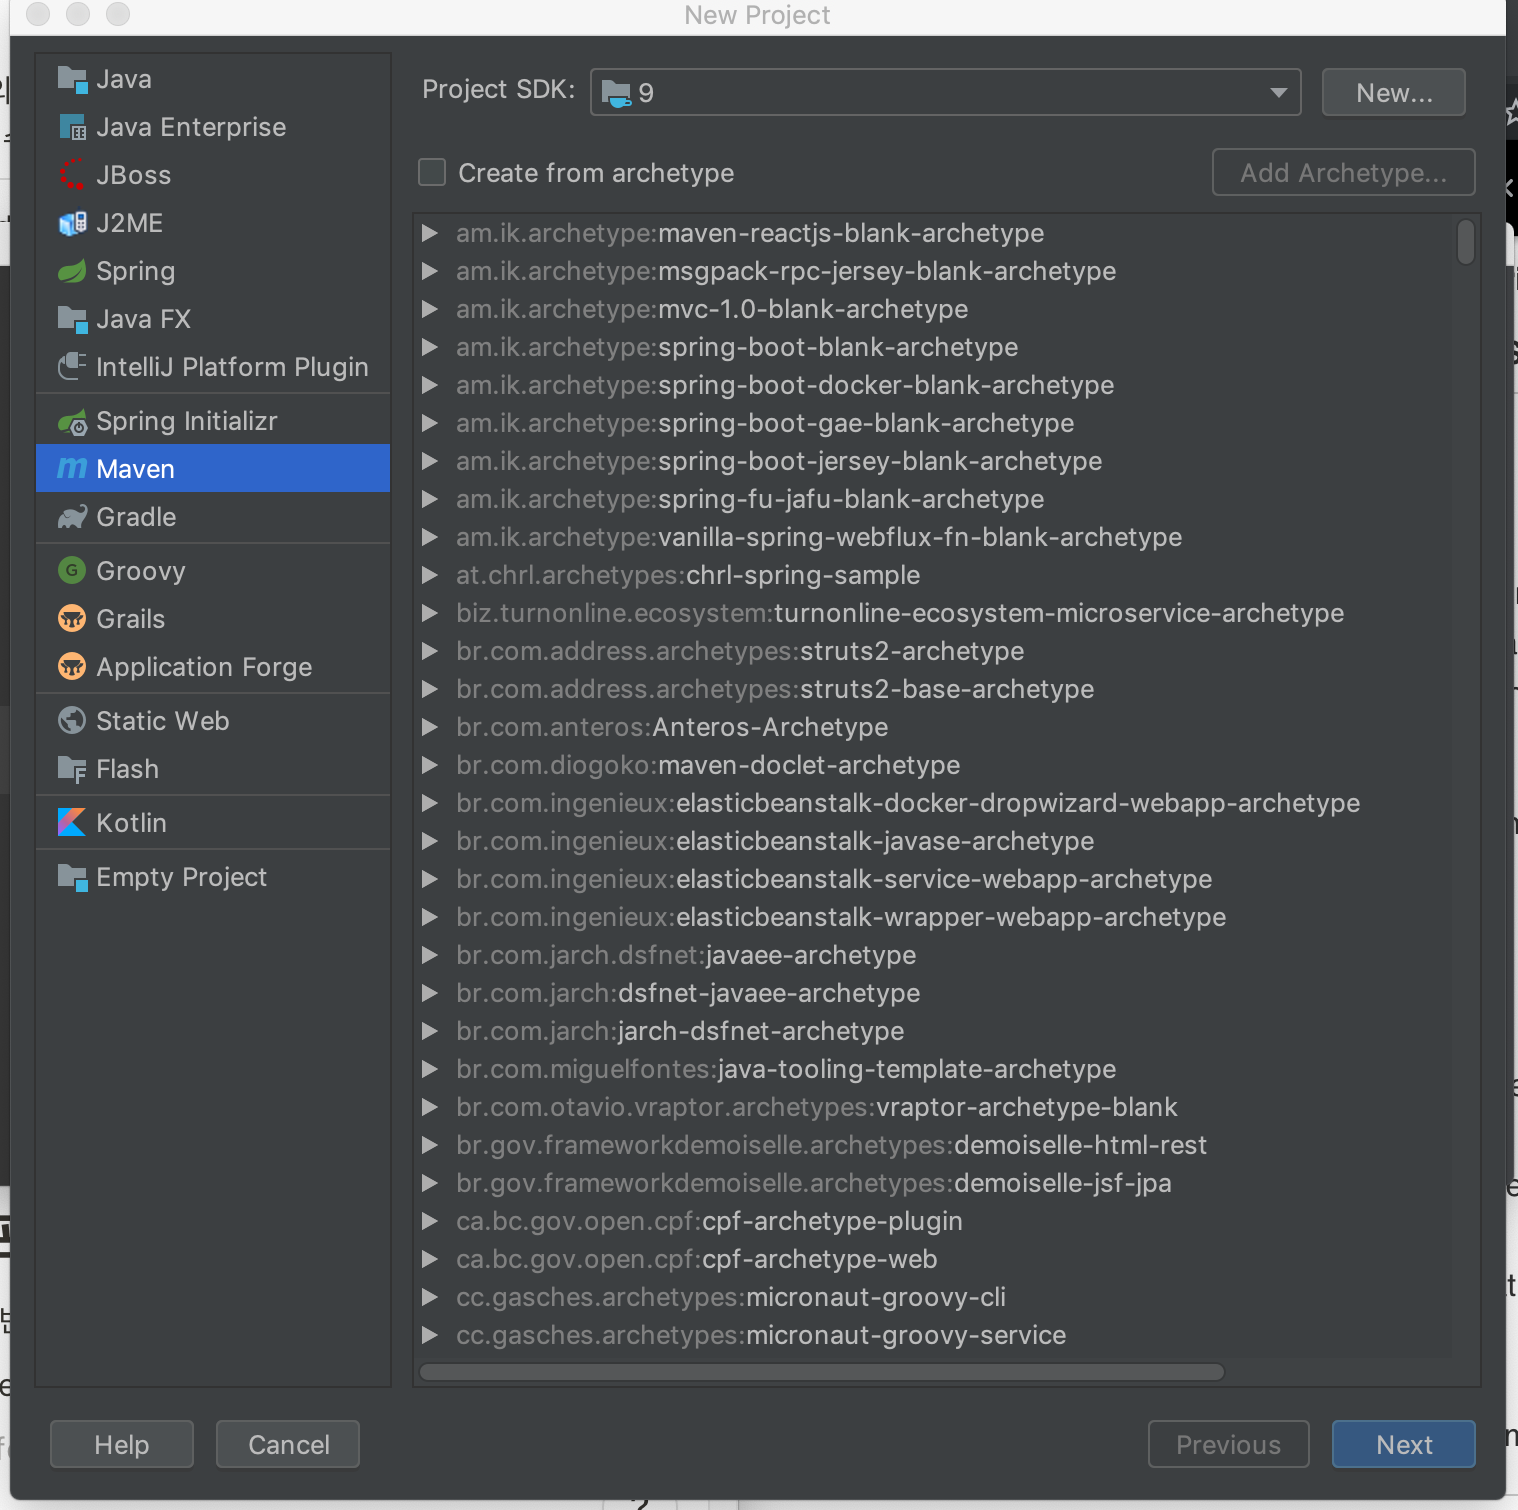Select jarch-dsfnet-archetype row
1518x1510 pixels.
click(935, 1031)
